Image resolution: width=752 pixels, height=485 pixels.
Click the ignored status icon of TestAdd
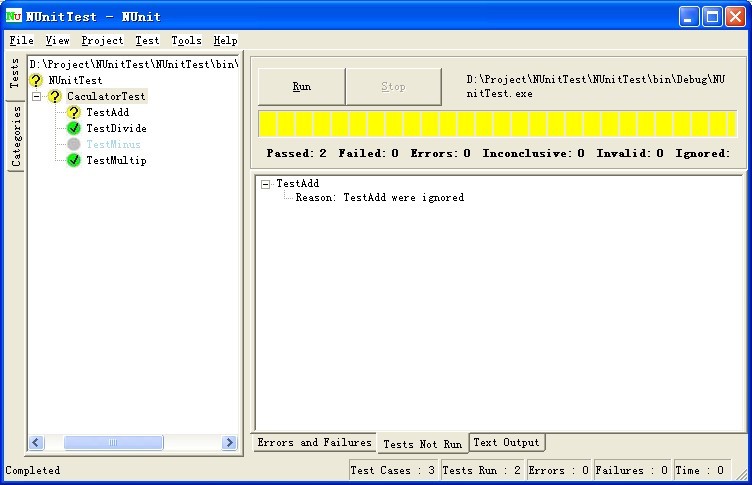click(x=74, y=113)
